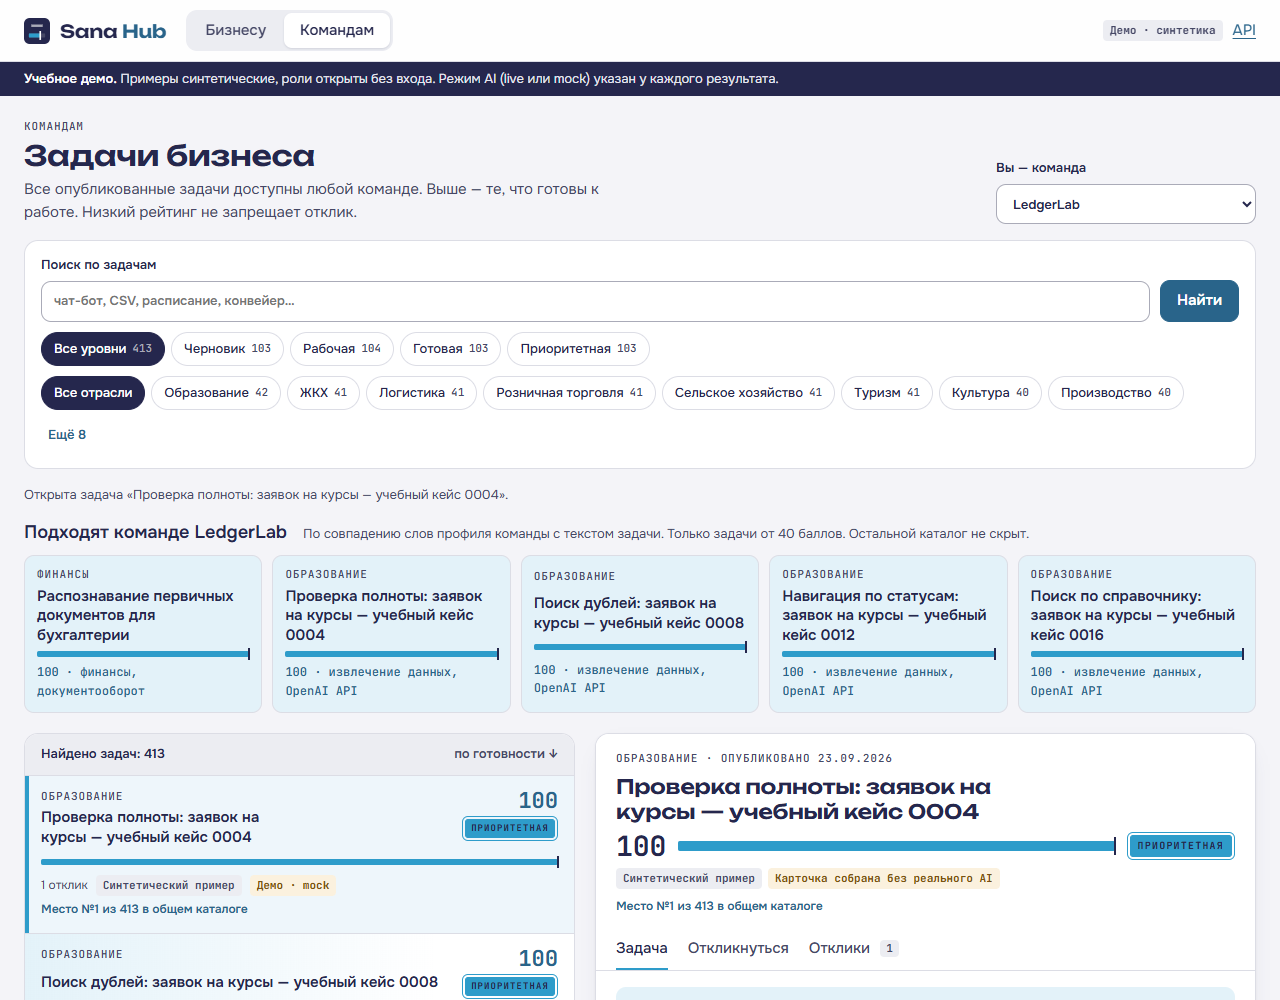Click the Найдено задач: 413 heading
This screenshot has height=1000, width=1280.
pos(103,754)
